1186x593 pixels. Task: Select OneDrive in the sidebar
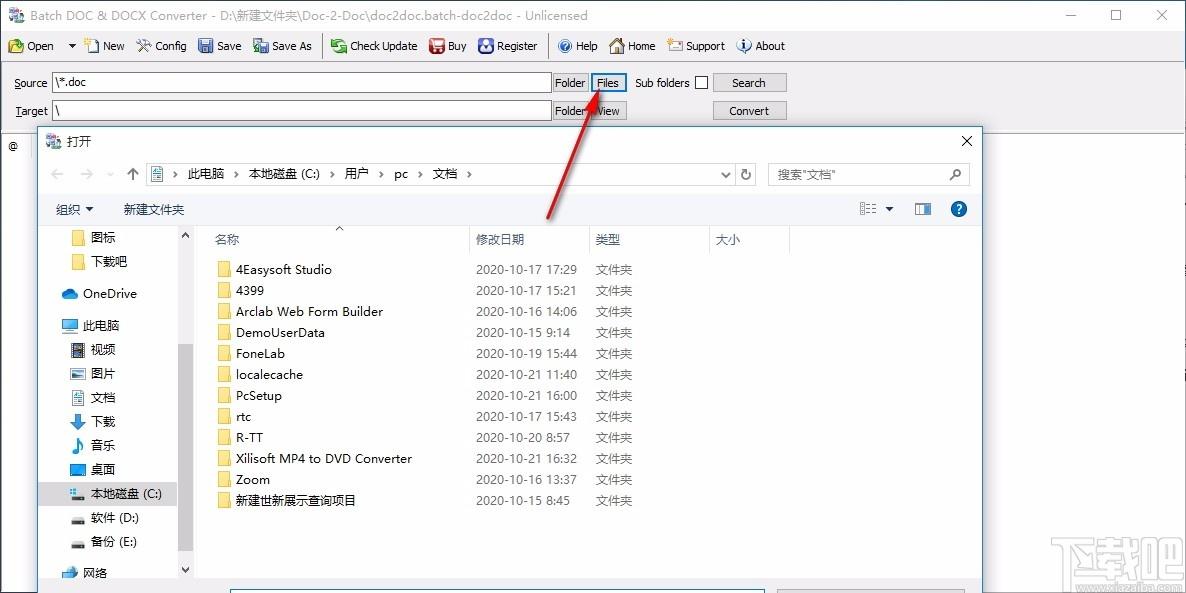pos(101,293)
